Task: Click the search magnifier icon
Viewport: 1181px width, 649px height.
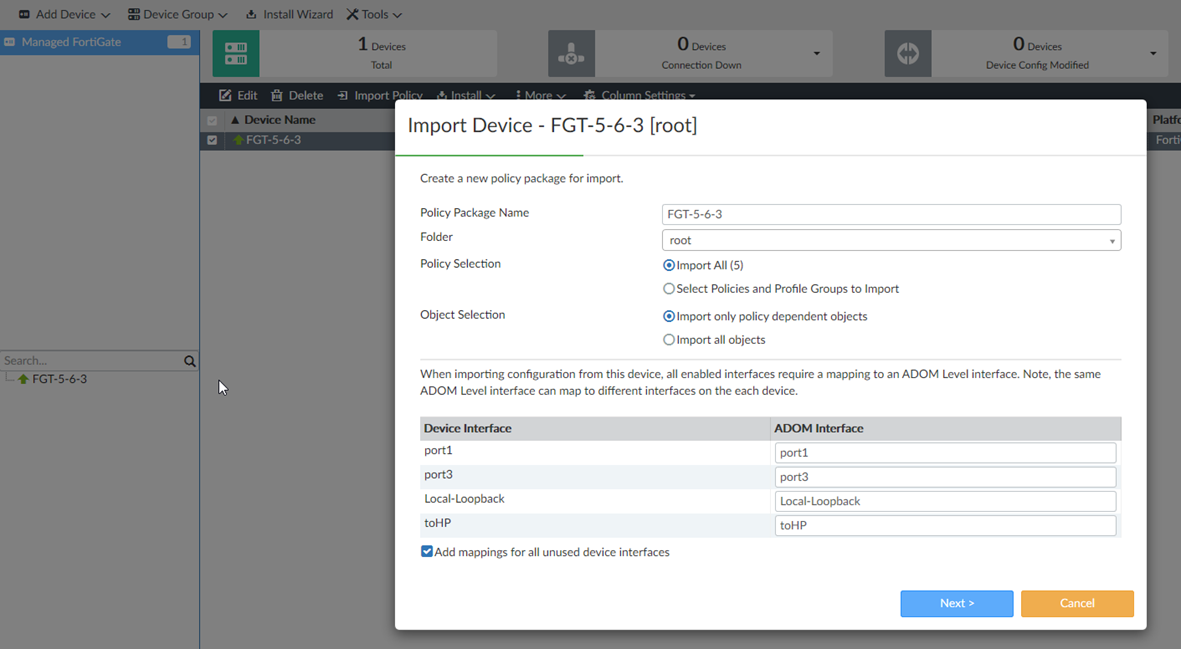Action: (x=190, y=361)
